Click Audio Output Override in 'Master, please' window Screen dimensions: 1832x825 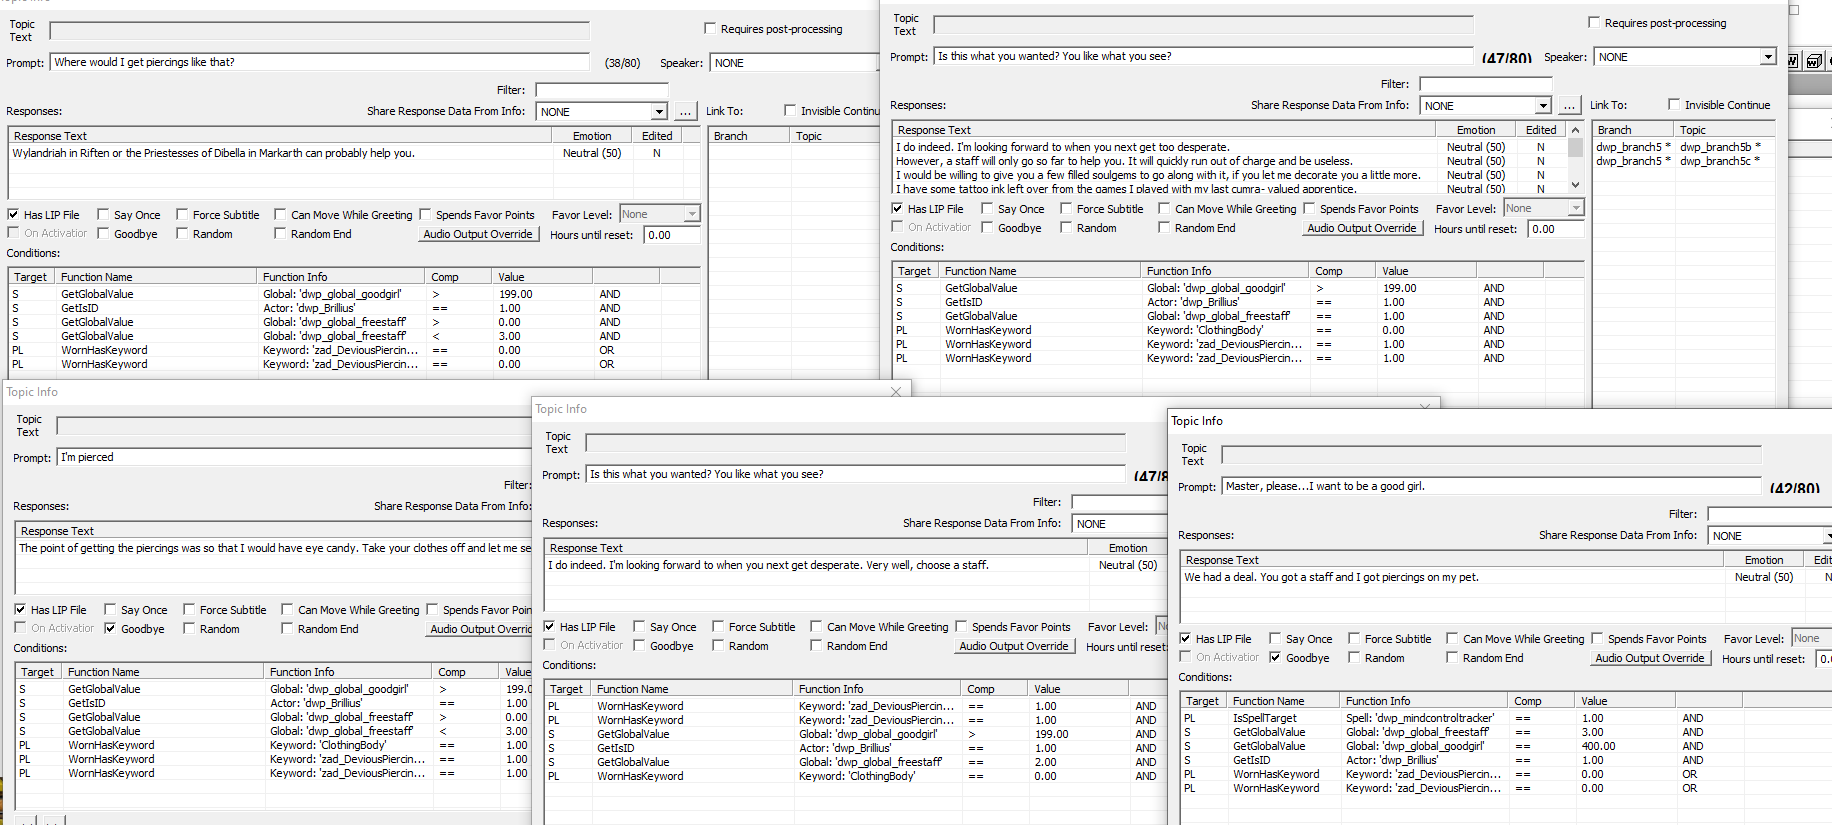coord(1650,658)
